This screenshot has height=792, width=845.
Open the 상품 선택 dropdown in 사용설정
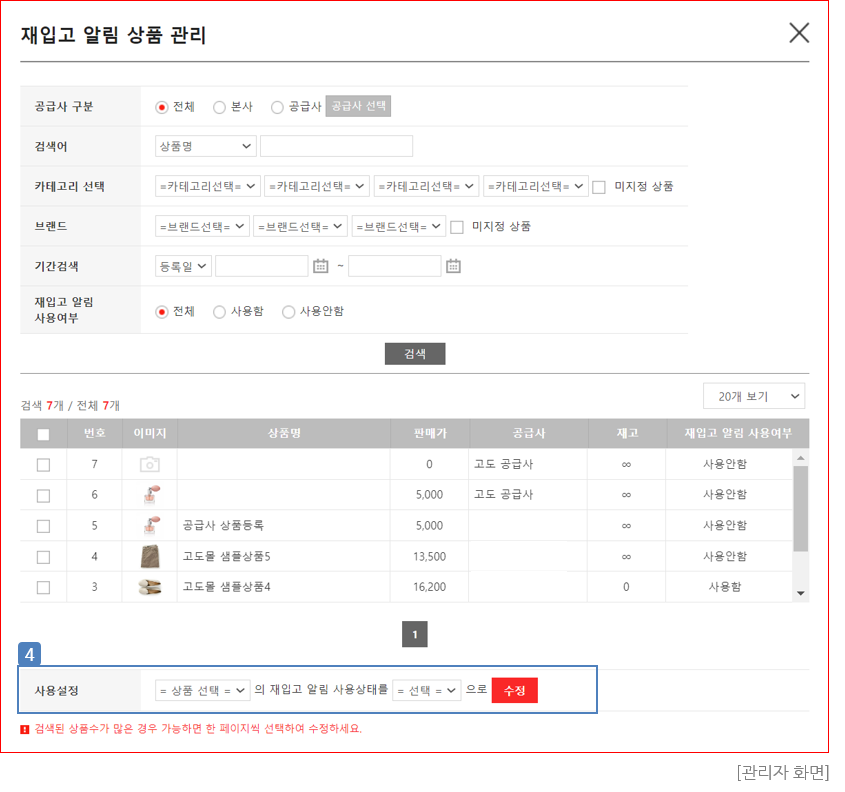coord(203,691)
